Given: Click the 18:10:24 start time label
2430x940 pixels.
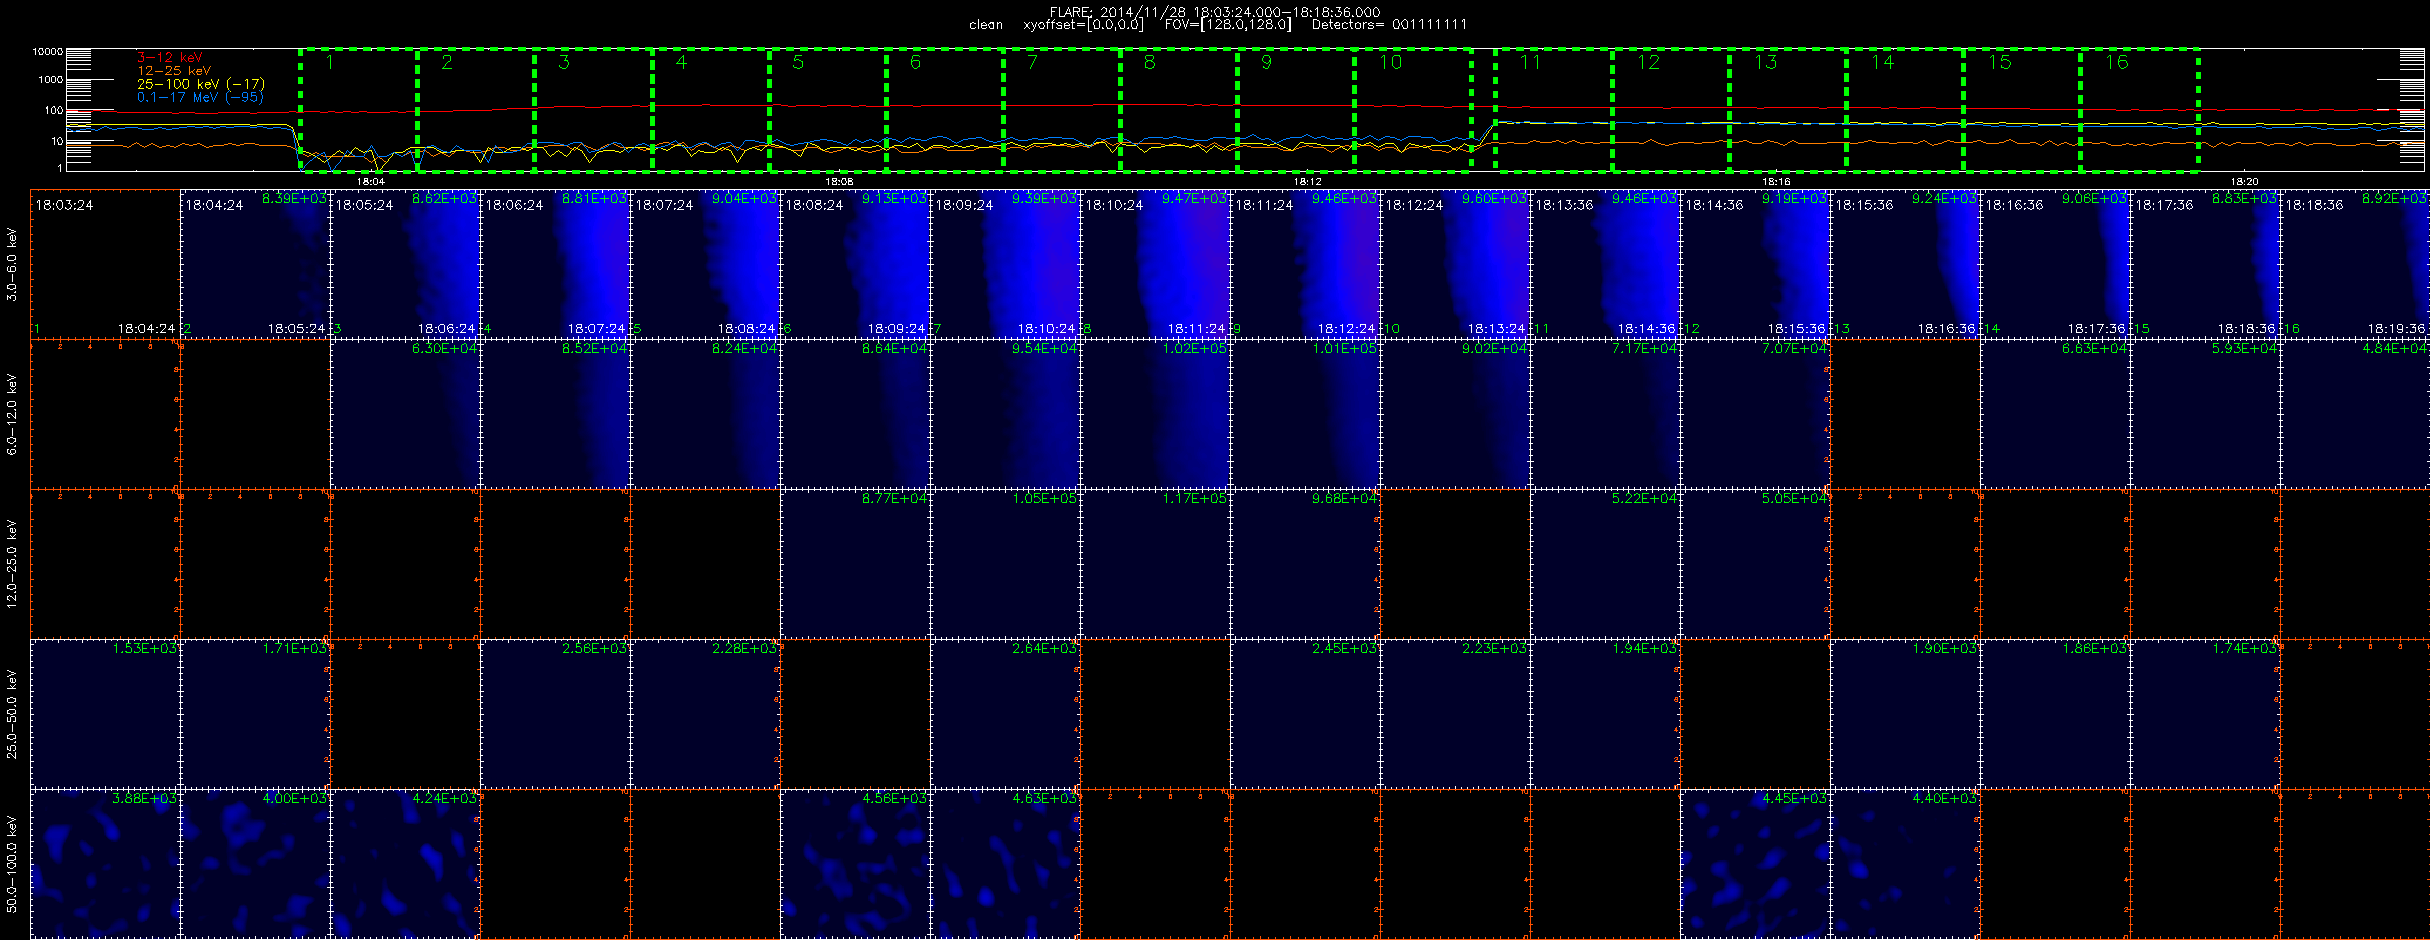Looking at the screenshot, I should [x=1114, y=205].
